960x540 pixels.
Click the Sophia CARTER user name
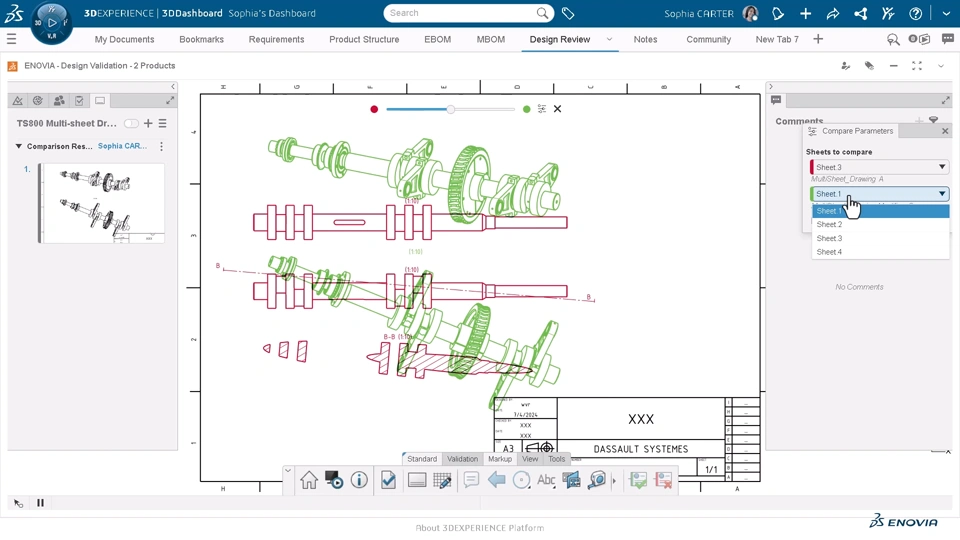[x=699, y=13]
